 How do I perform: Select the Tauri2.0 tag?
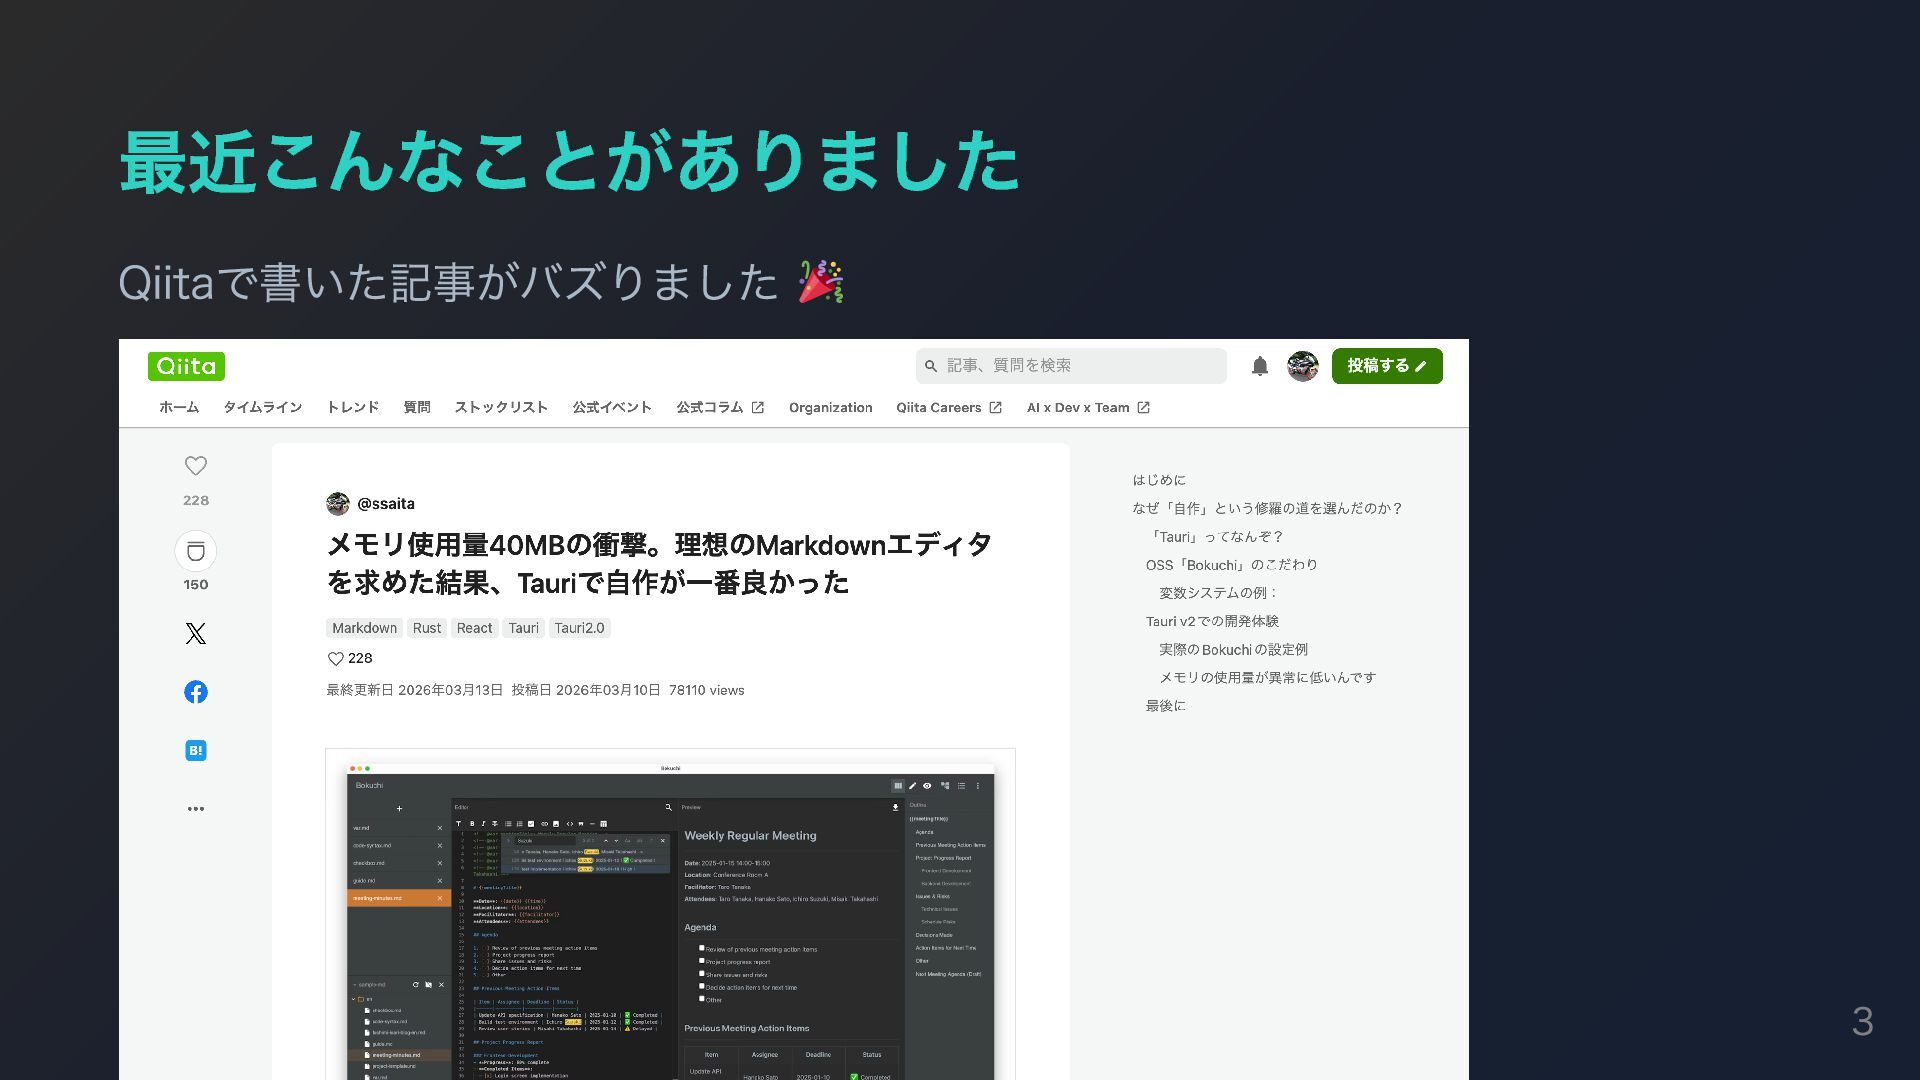coord(579,628)
